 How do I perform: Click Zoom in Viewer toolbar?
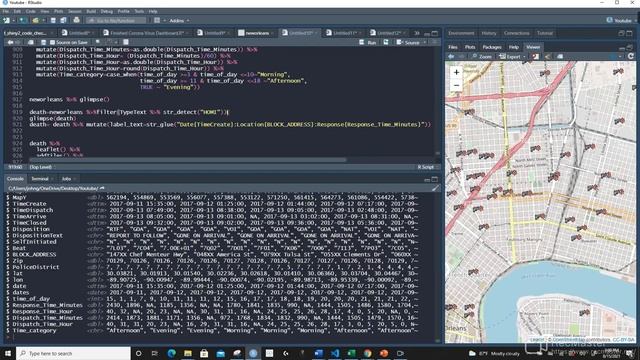point(482,57)
